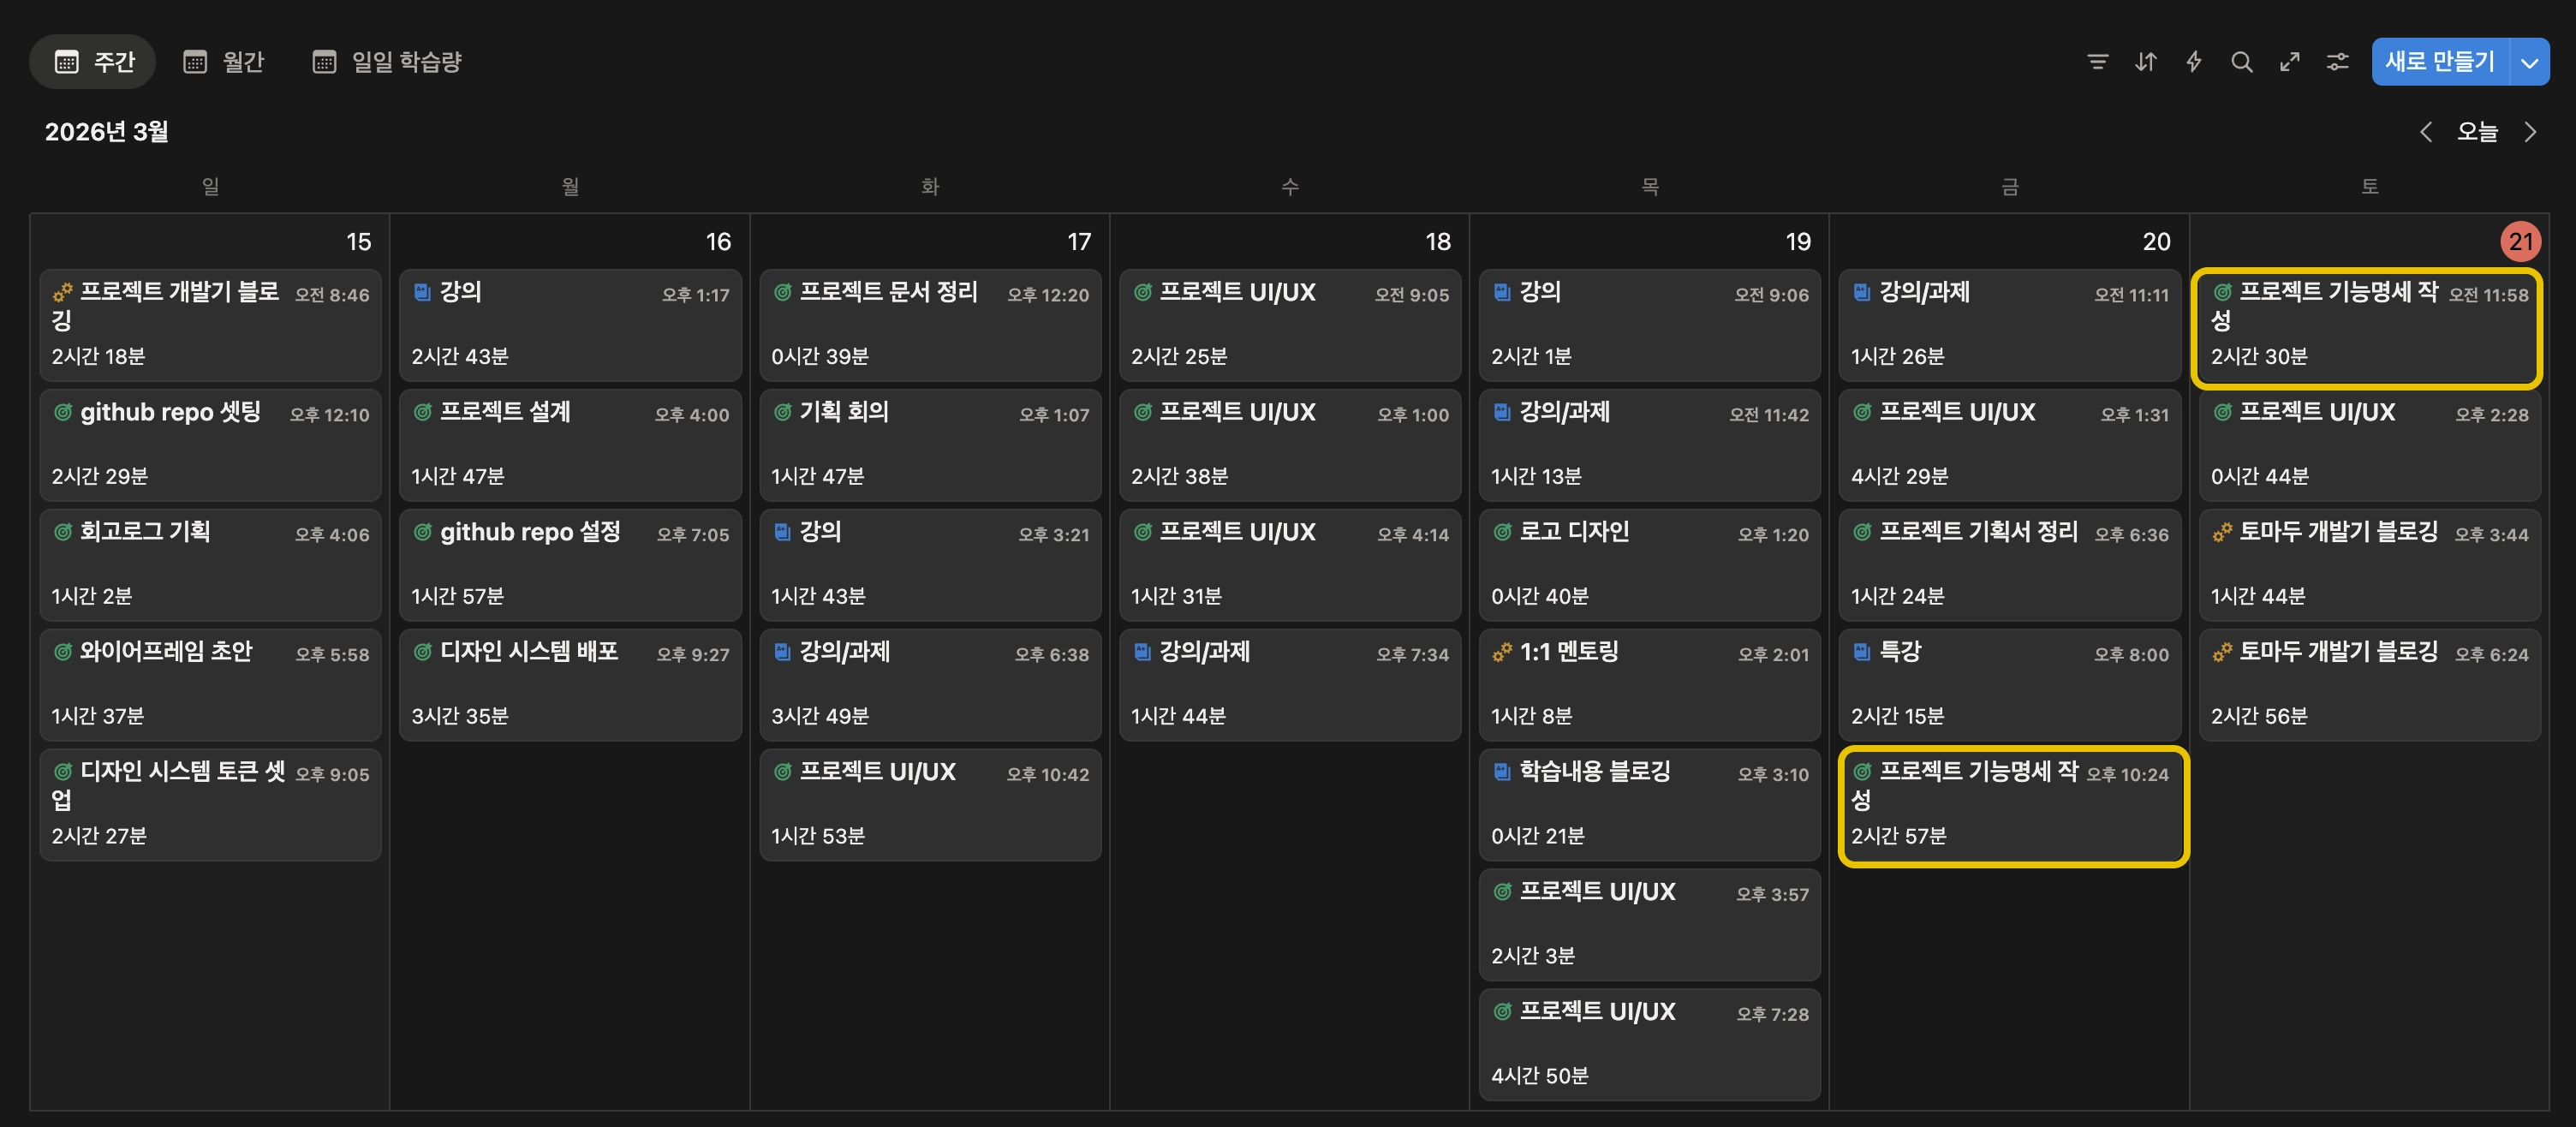Open search with magnifier icon
This screenshot has width=2576, height=1127.
pyautogui.click(x=2241, y=62)
